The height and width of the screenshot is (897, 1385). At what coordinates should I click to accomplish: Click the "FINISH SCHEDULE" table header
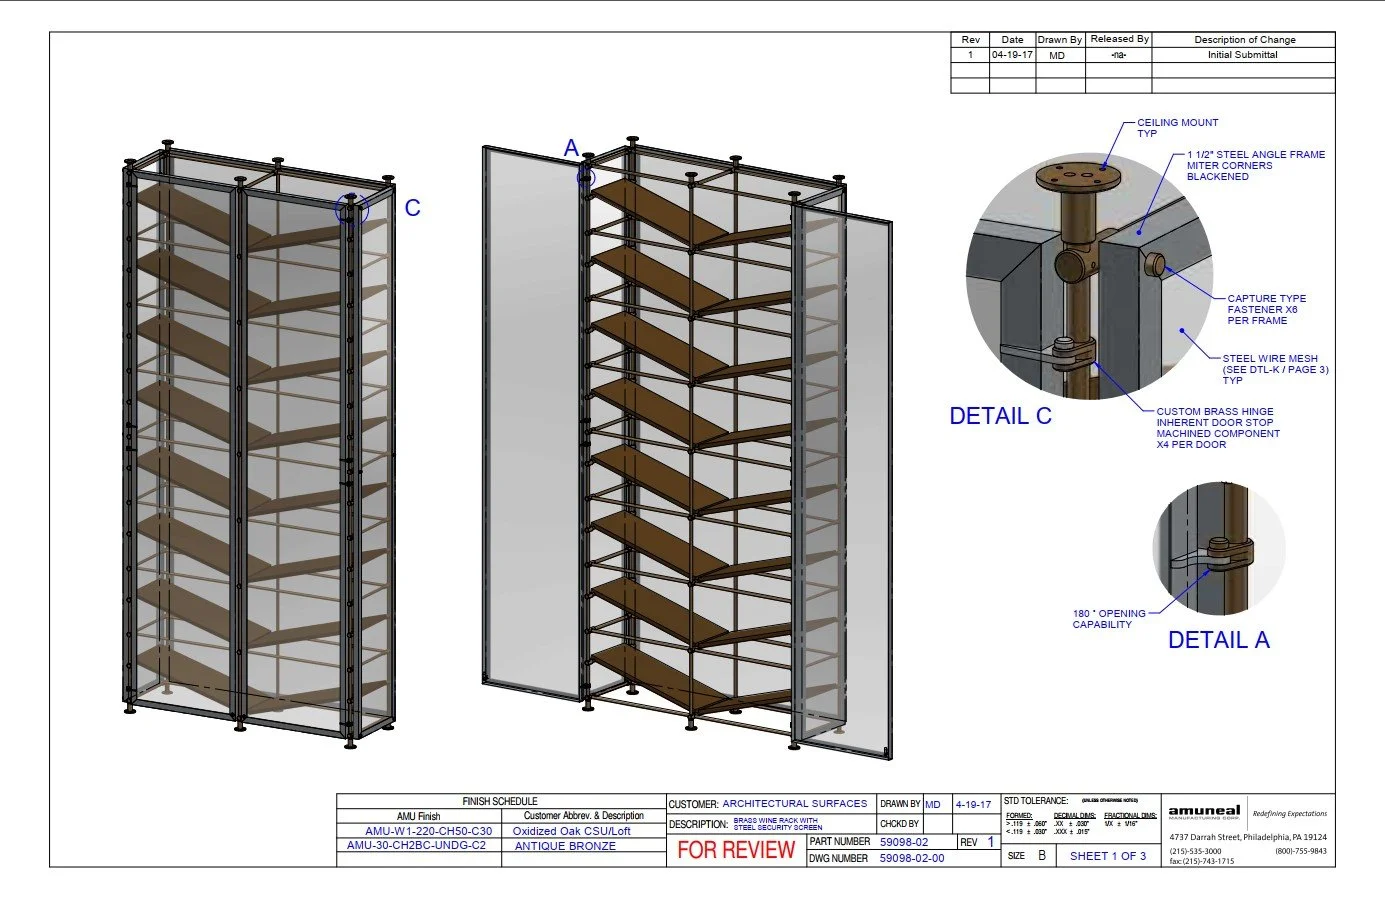click(500, 801)
